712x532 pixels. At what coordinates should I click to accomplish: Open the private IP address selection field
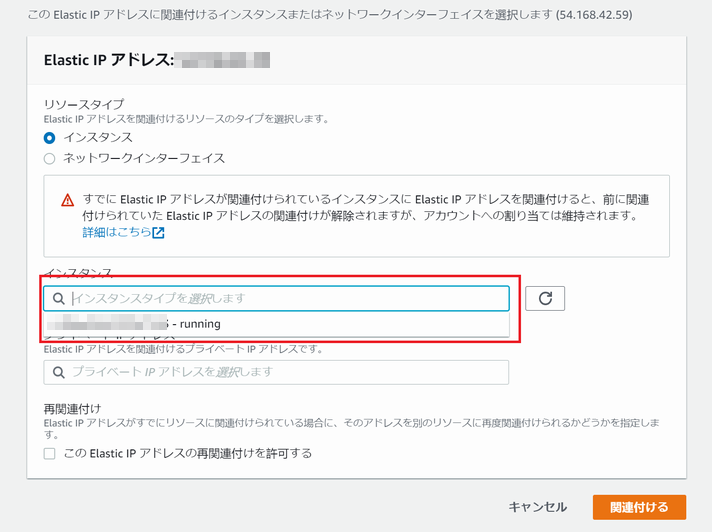tap(276, 372)
